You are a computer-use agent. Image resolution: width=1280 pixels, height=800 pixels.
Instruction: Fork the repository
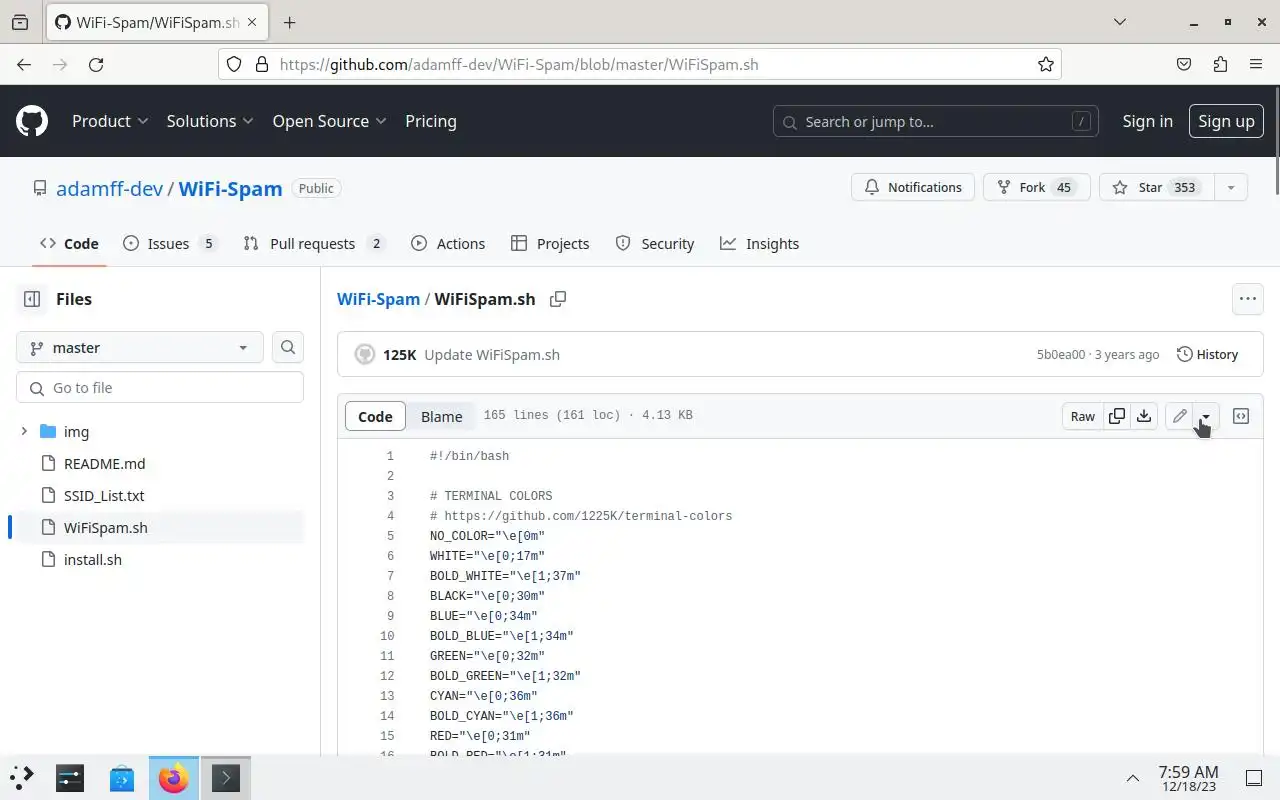click(1036, 187)
